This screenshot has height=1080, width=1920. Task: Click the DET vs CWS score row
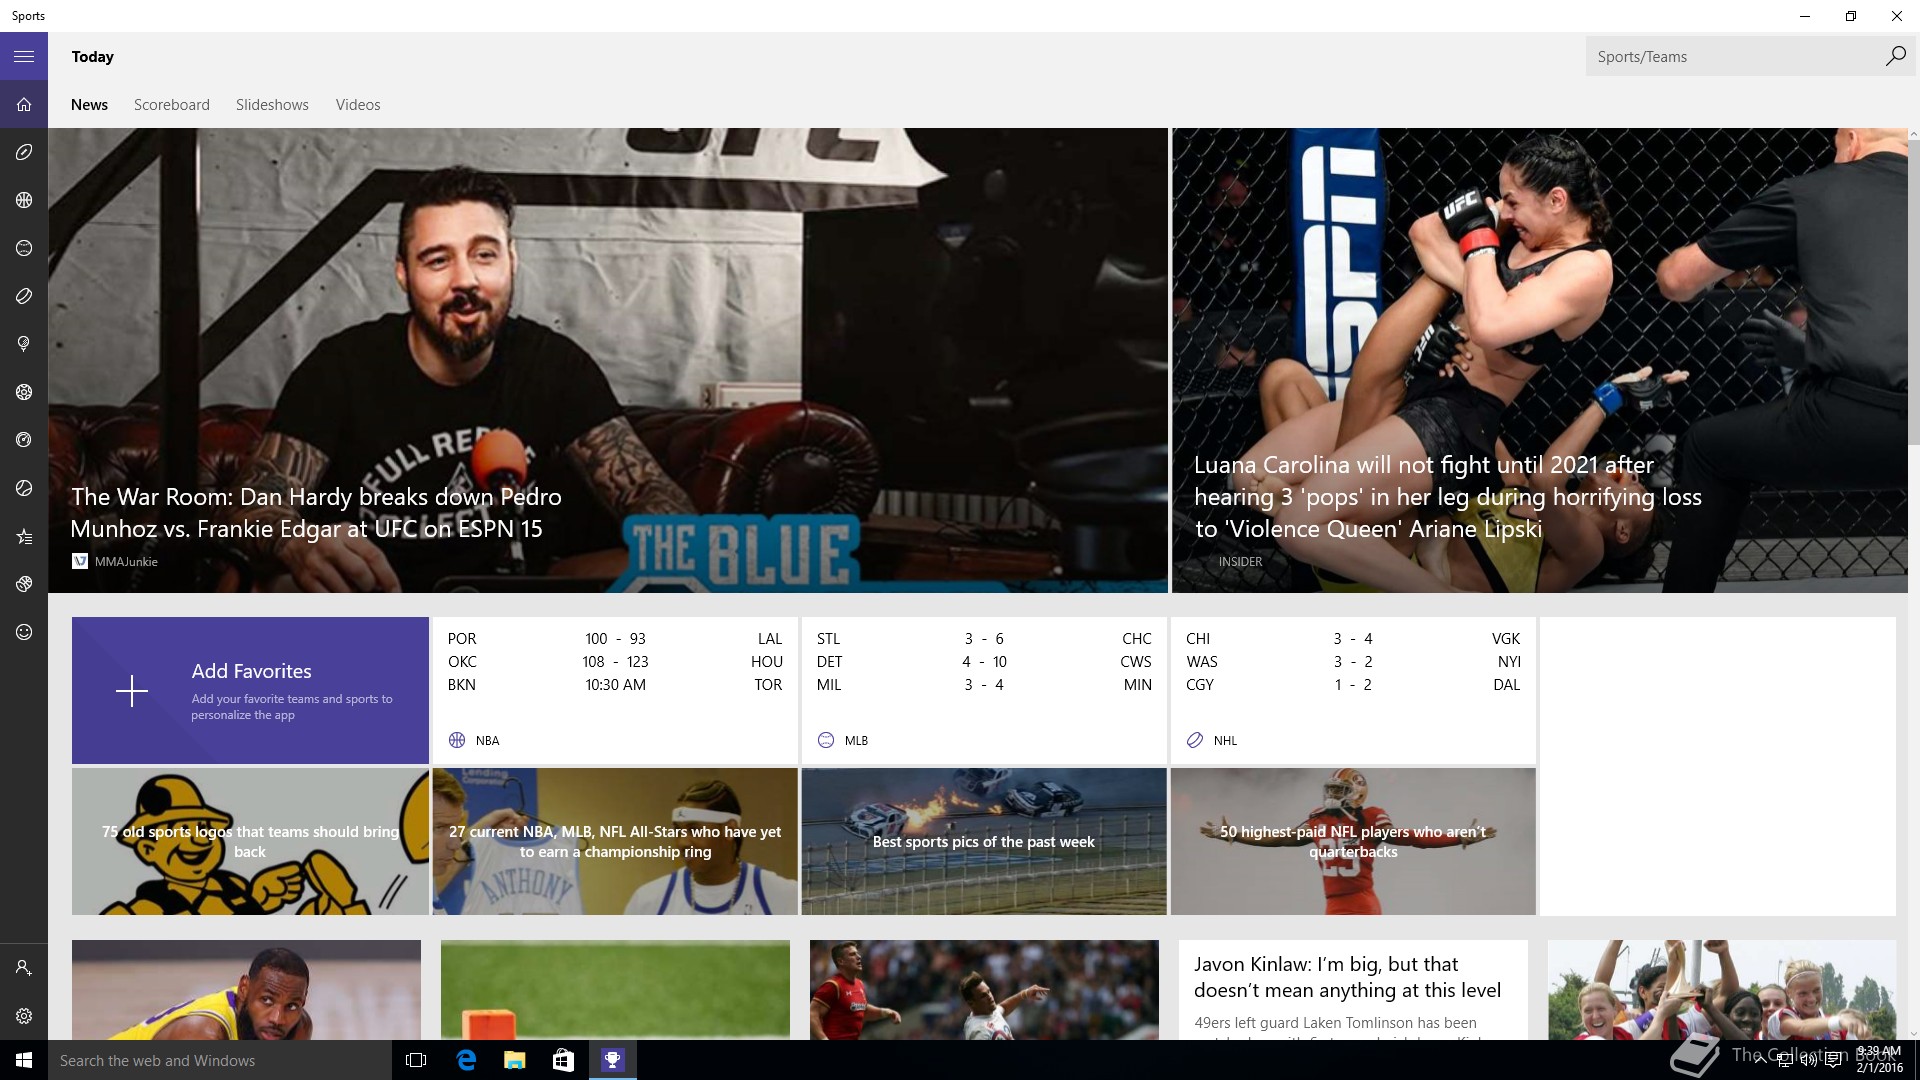[984, 661]
